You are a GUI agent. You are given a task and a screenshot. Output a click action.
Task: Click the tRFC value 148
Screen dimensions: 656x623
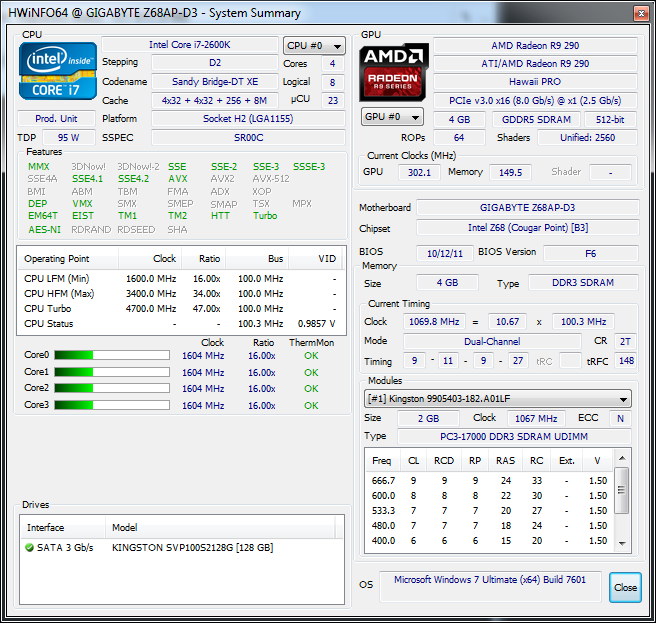coord(626,361)
